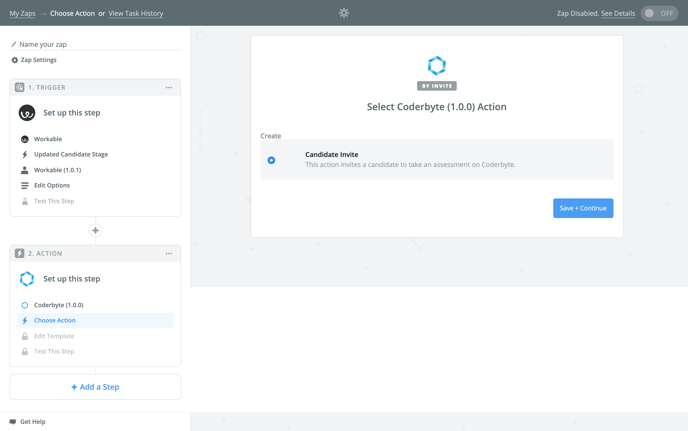
Task: Select the Candidate Invite radio button
Action: click(271, 160)
